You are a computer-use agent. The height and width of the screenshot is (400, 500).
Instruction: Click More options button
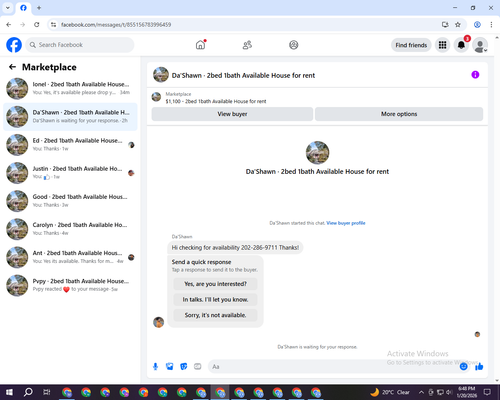[x=399, y=114]
